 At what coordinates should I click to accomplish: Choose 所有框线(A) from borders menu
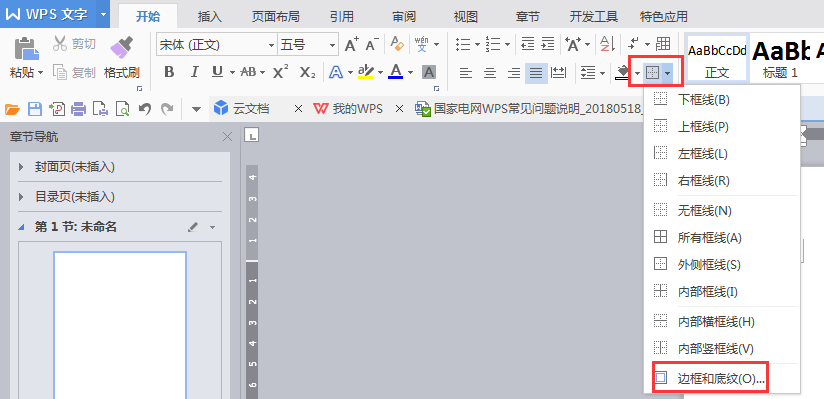pyautogui.click(x=722, y=238)
